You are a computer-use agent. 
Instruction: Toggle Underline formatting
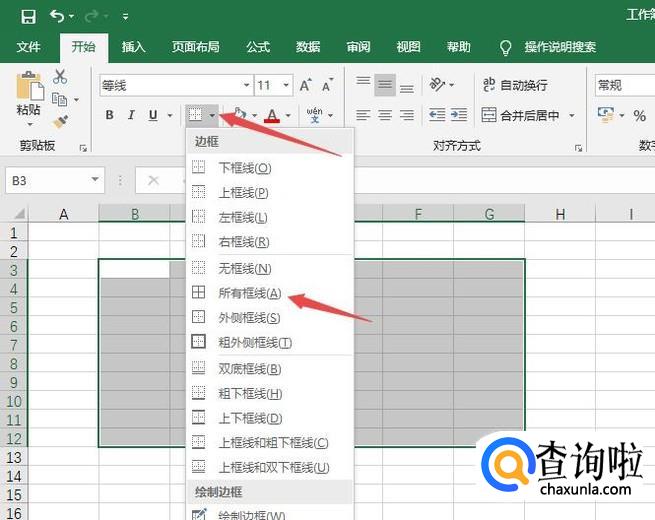pos(153,115)
